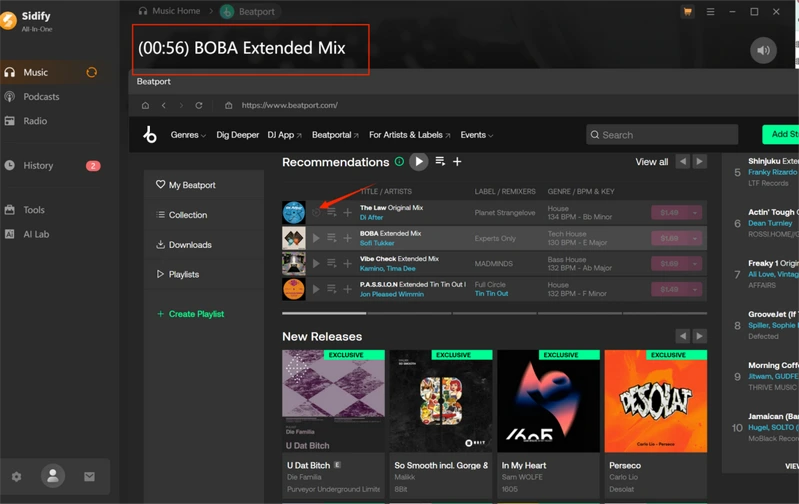
Task: Add BOBA Extended Mix to playlist
Action: (348, 238)
